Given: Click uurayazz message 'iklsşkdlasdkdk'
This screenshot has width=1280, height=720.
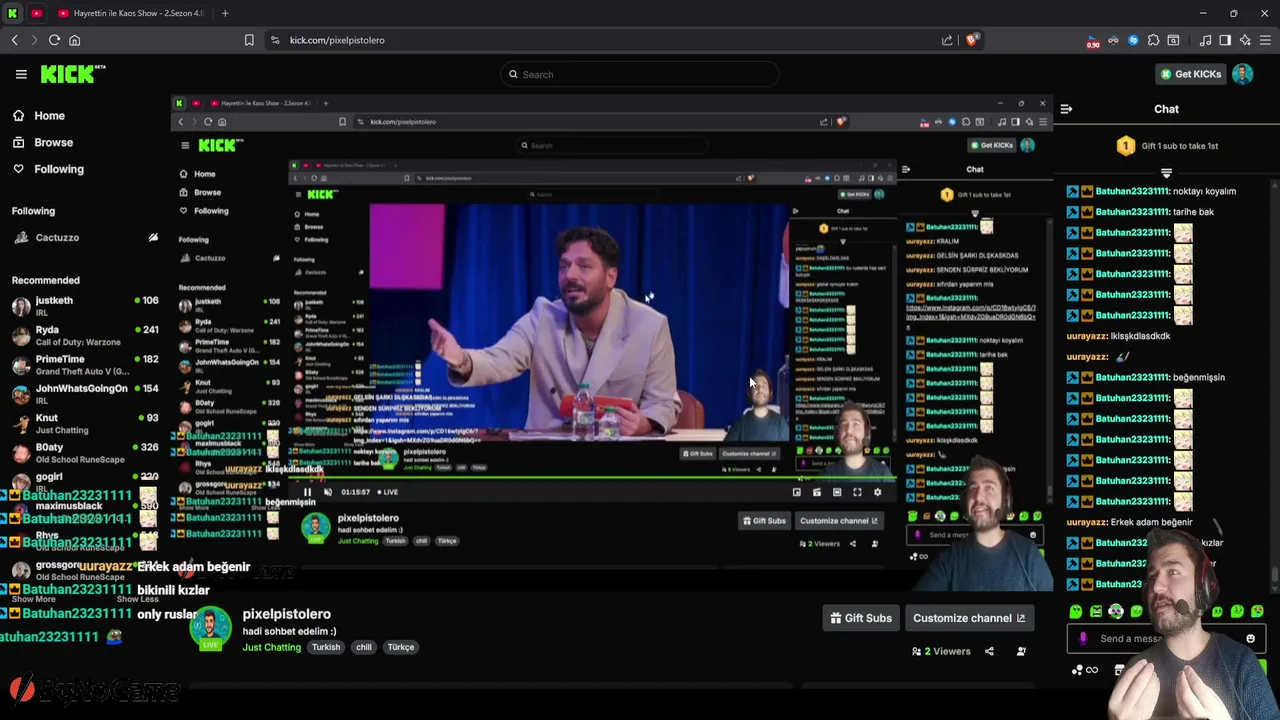Looking at the screenshot, I should (1140, 336).
